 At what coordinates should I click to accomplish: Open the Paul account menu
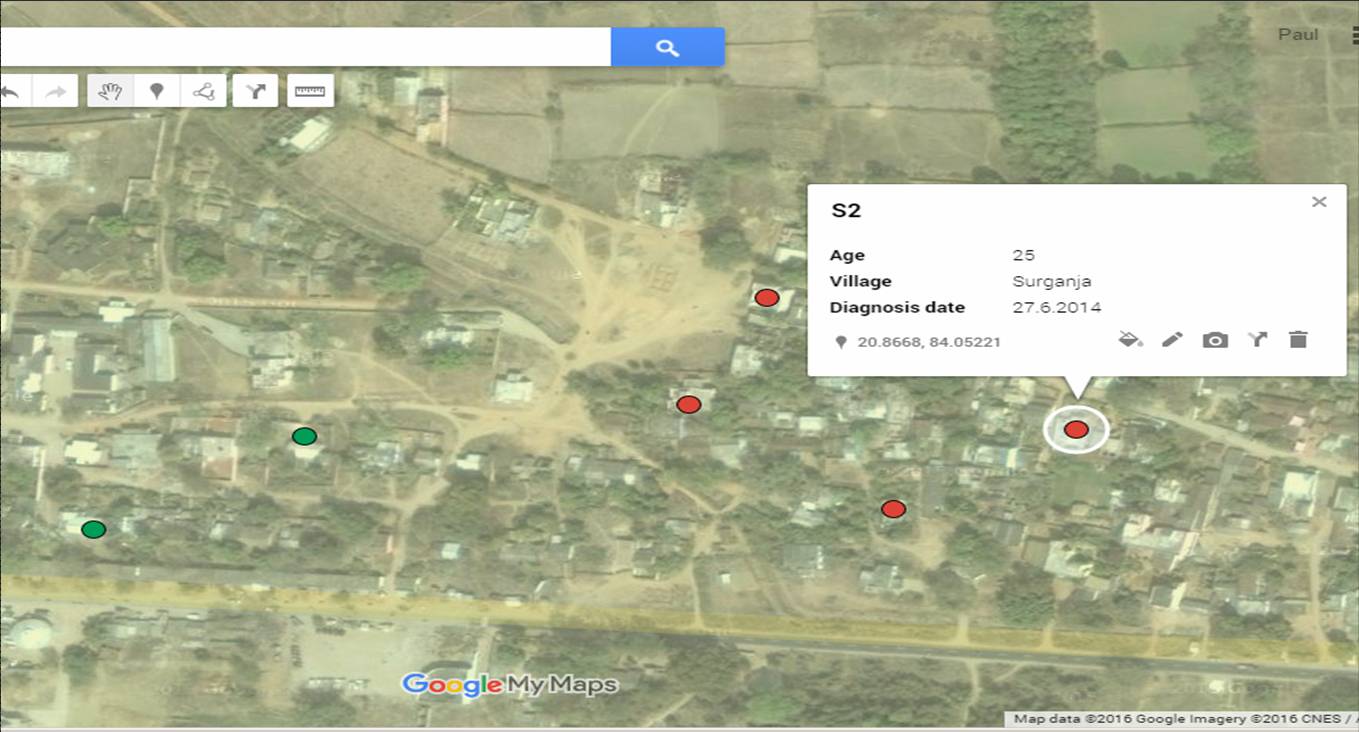coord(1297,33)
